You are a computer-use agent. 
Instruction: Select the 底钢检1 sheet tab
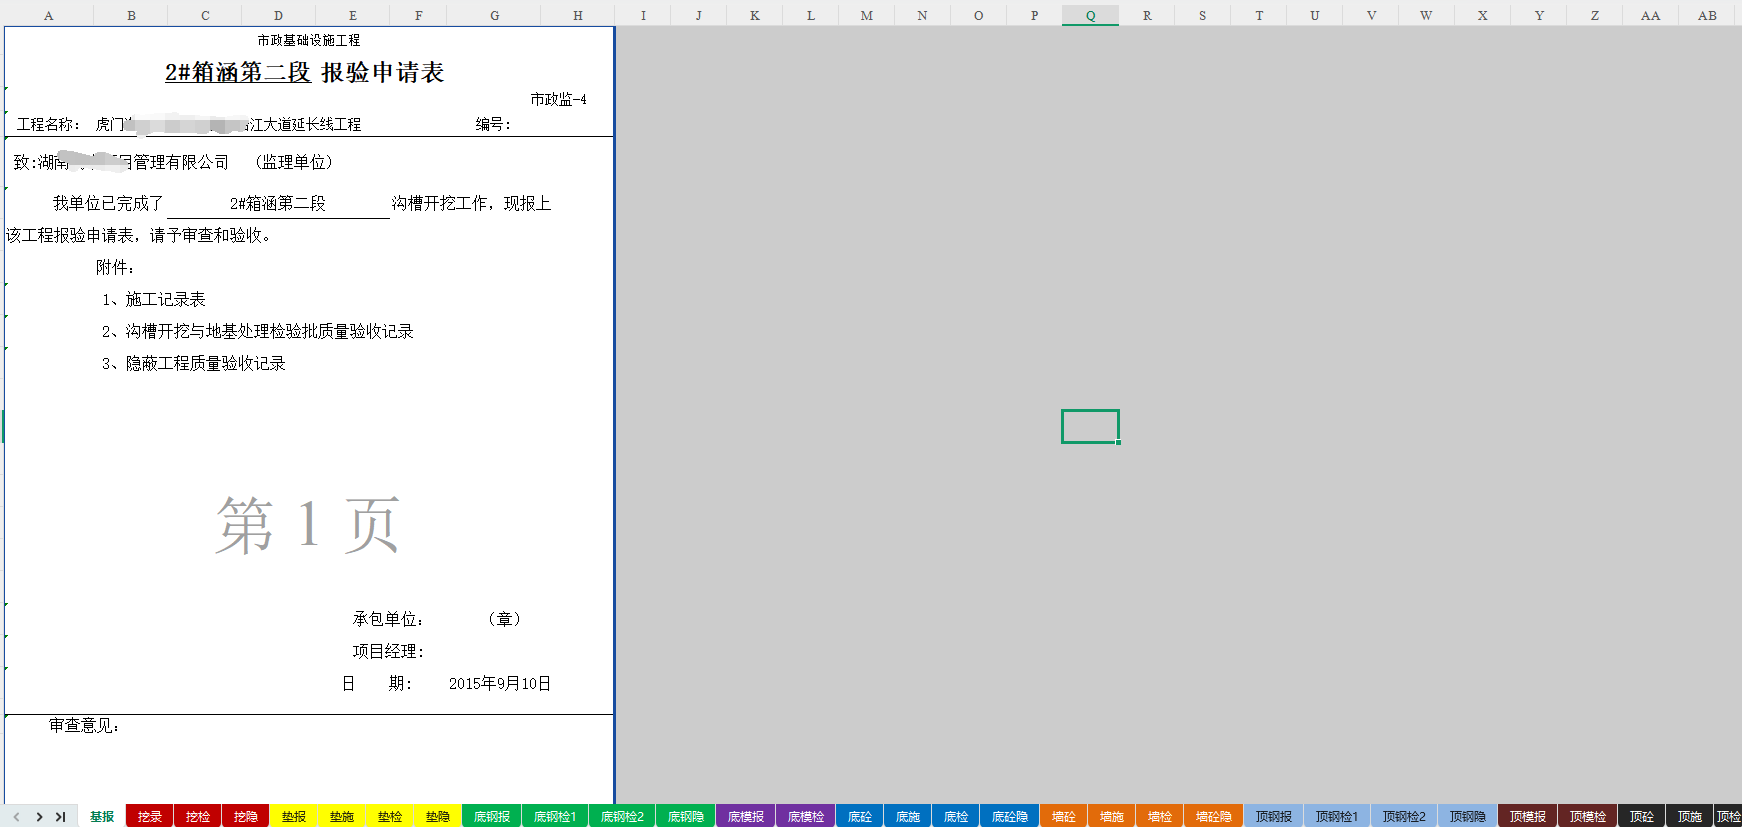click(x=555, y=817)
